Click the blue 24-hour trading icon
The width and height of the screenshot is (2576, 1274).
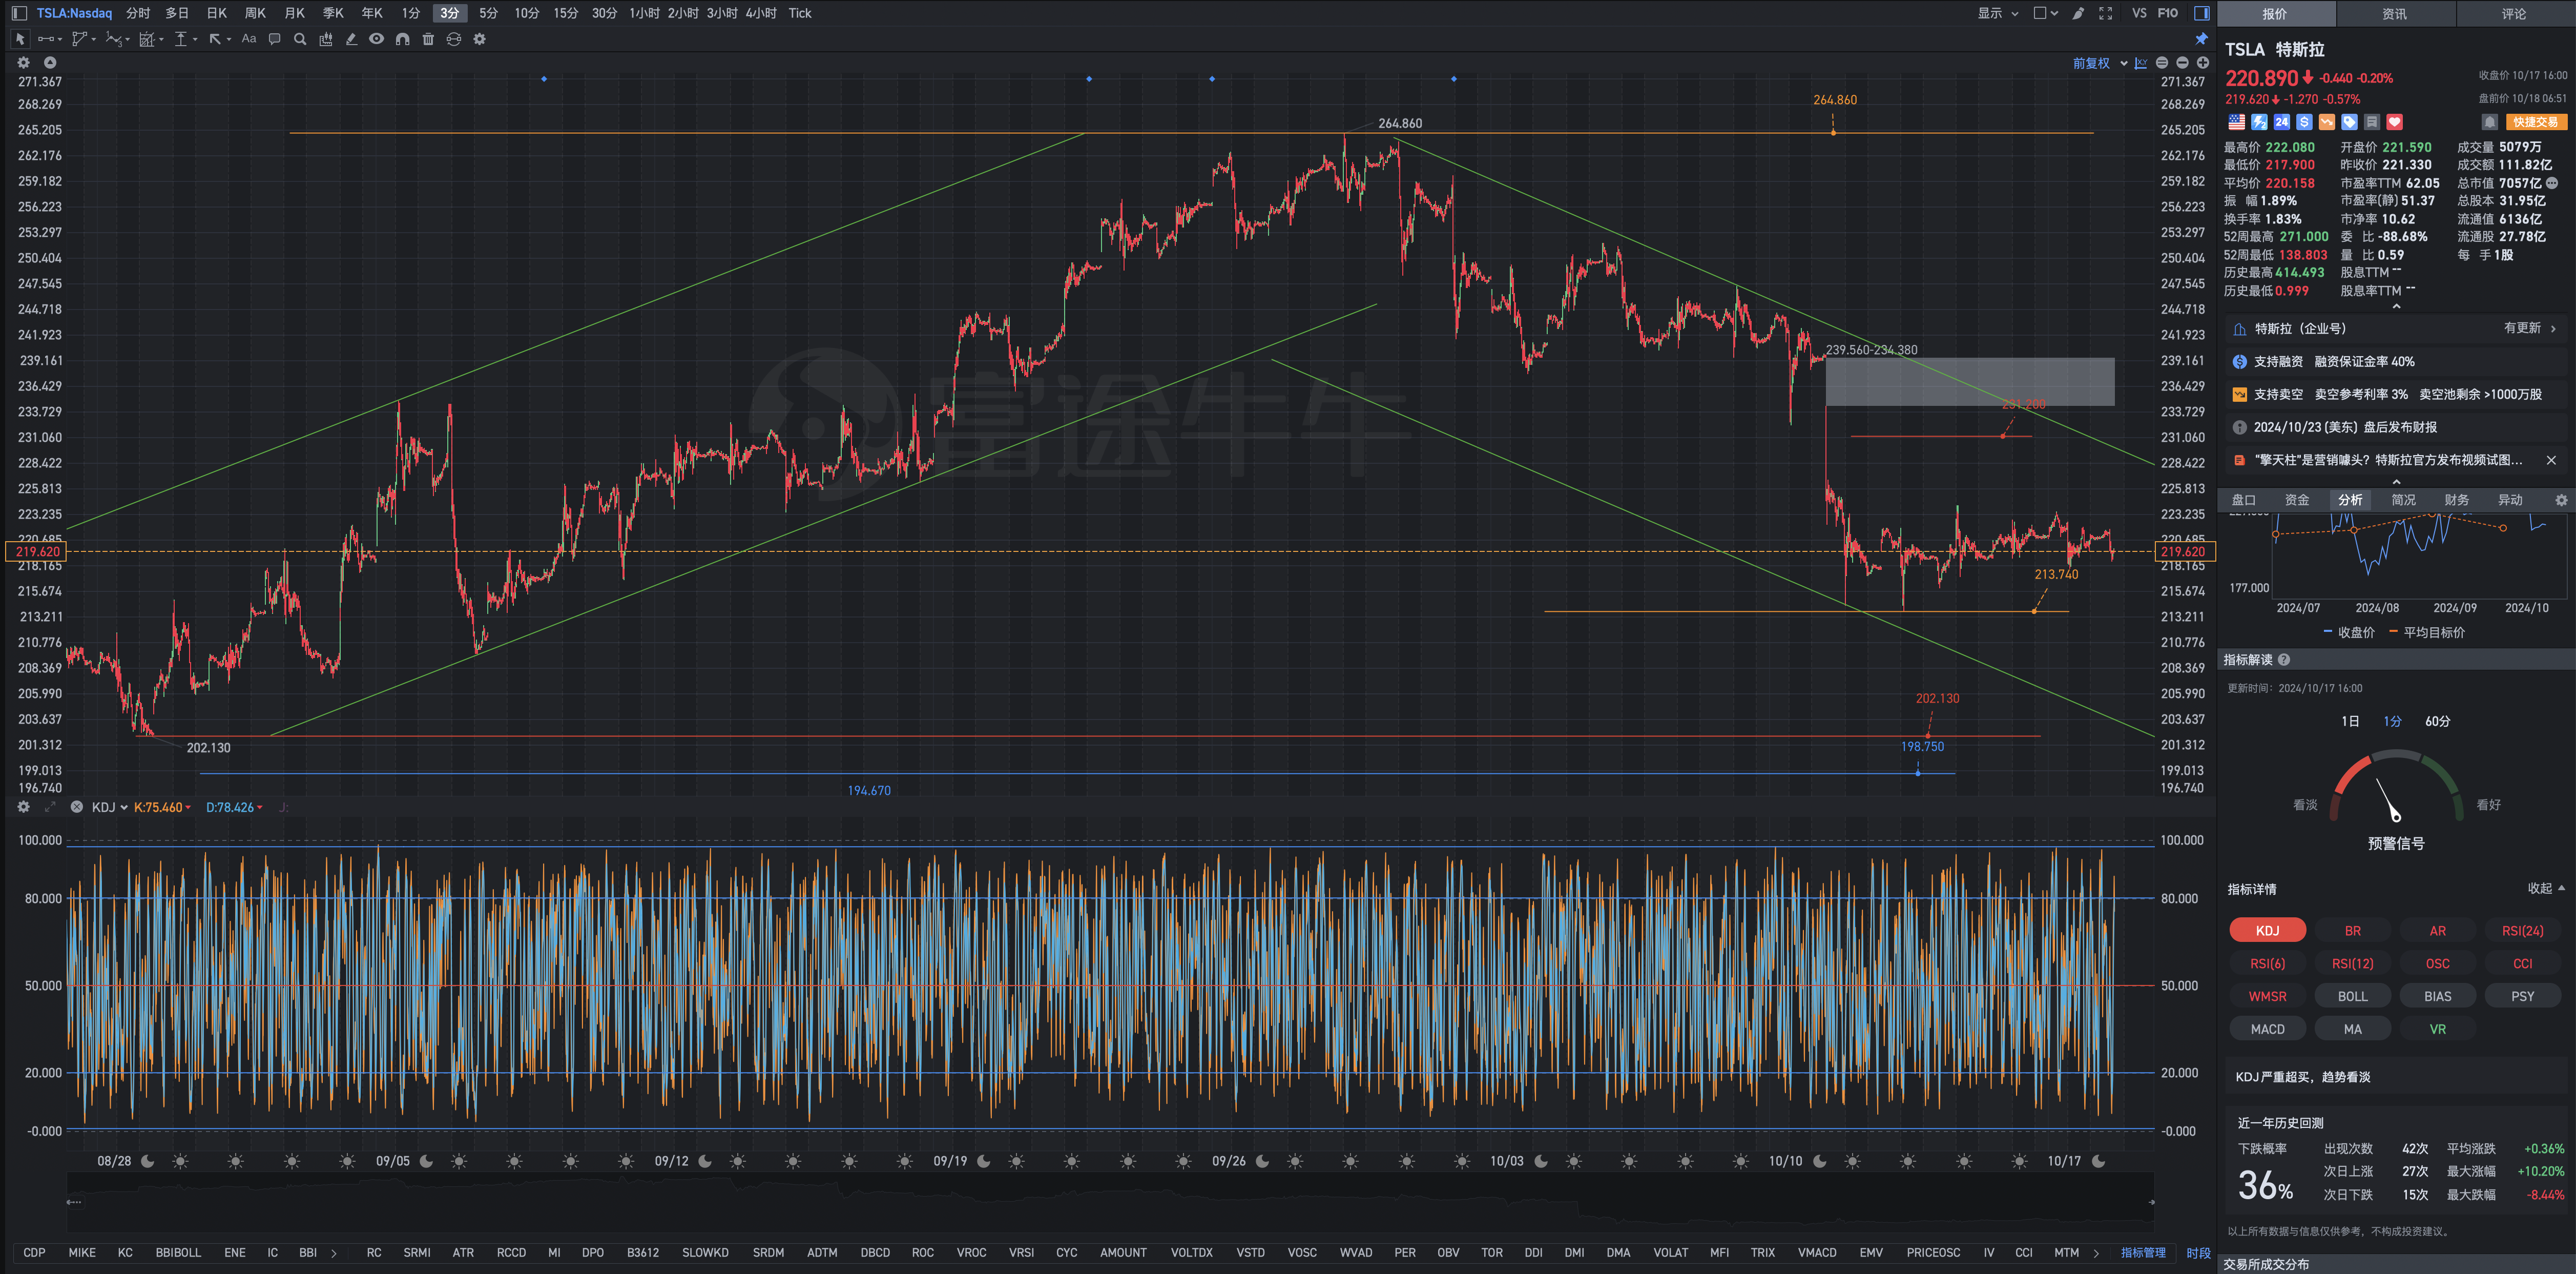point(2282,122)
